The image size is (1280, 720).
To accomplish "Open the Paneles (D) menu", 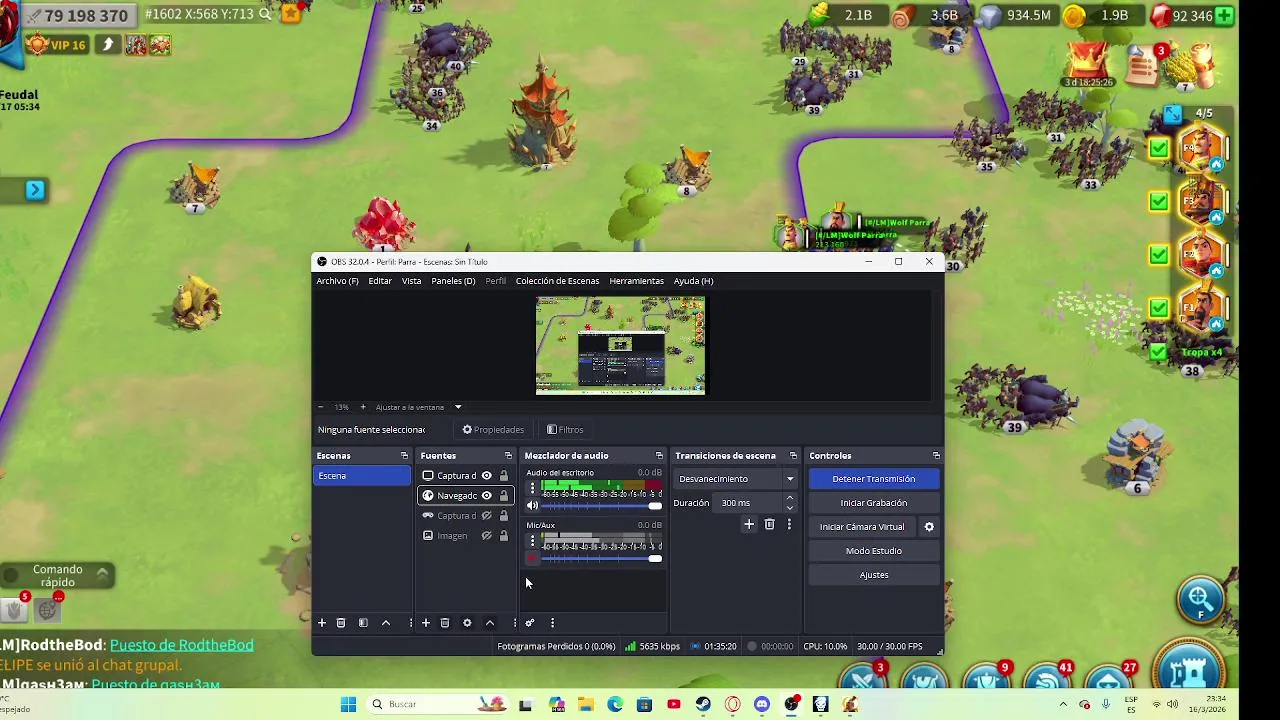I will click(x=453, y=281).
